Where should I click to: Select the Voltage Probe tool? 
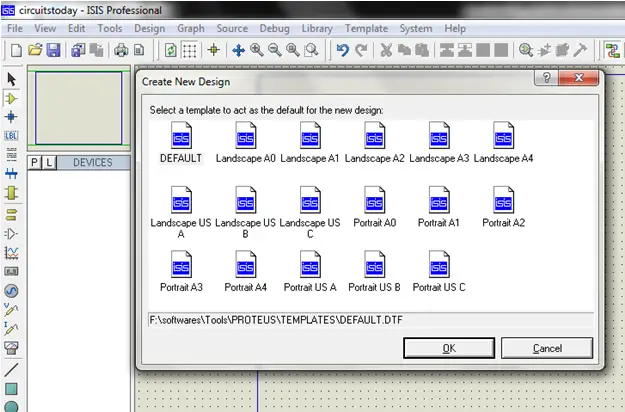(11, 310)
